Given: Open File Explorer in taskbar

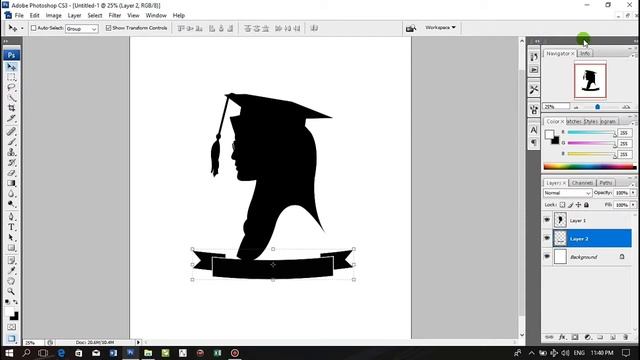Looking at the screenshot, I should tap(148, 353).
